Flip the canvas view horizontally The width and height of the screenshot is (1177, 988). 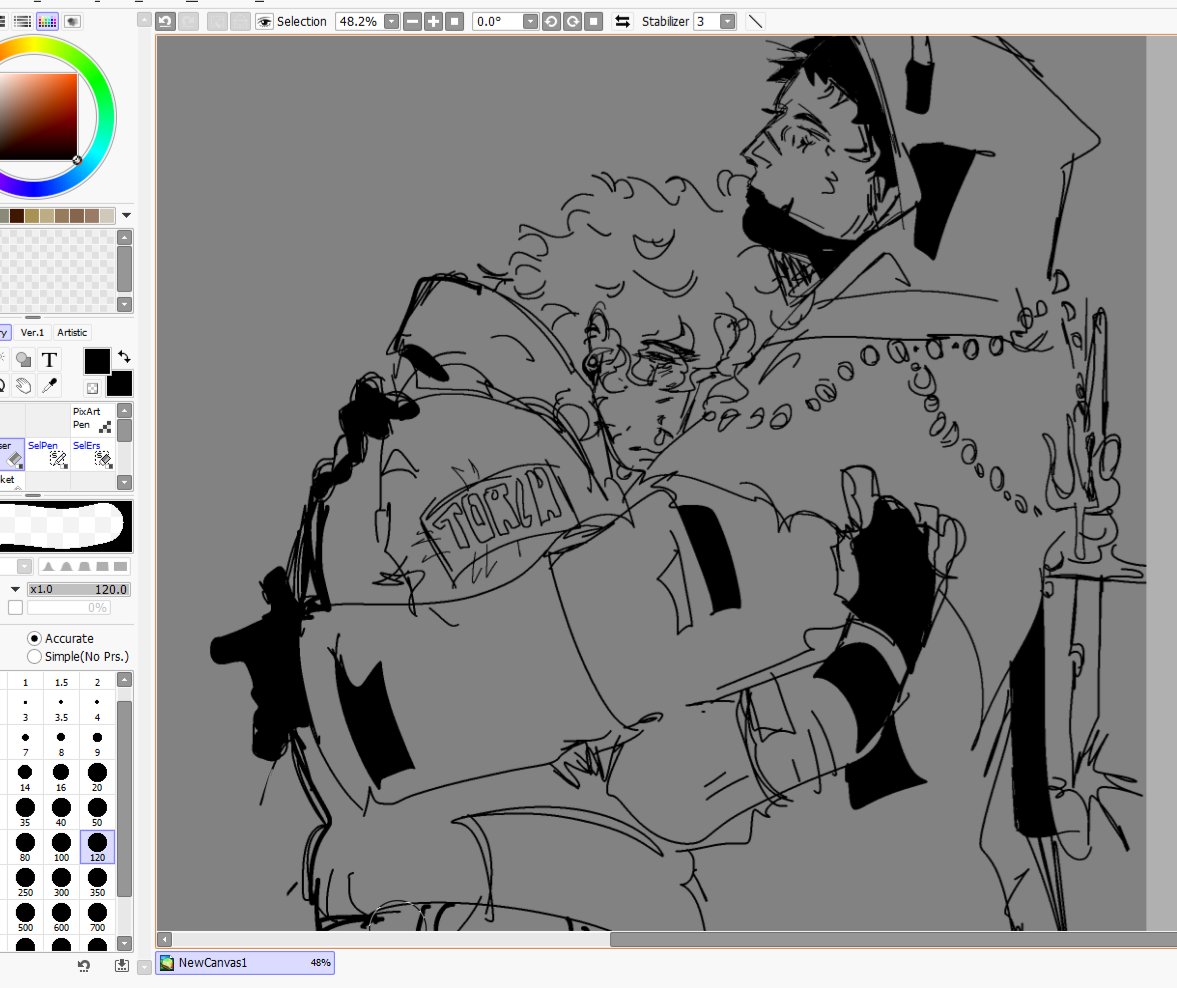622,21
